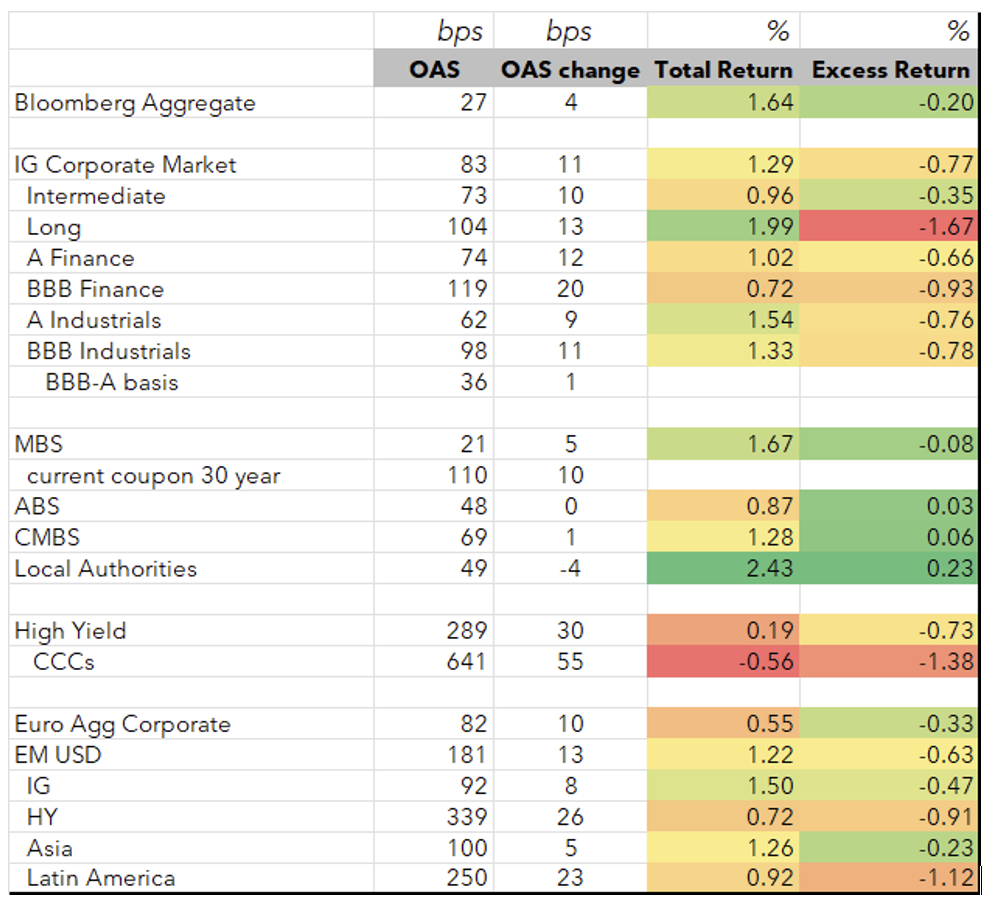Click the BBB-A basis row label

[x=112, y=381]
